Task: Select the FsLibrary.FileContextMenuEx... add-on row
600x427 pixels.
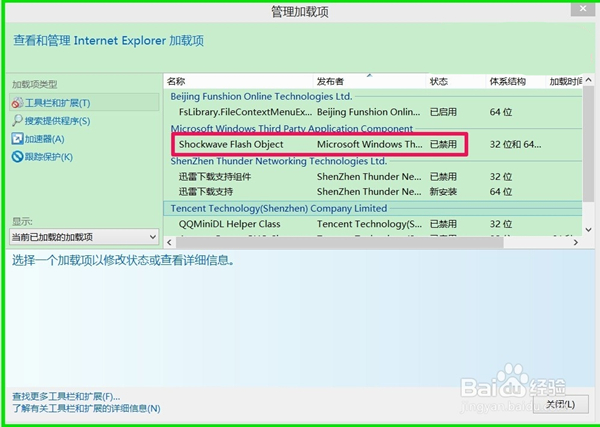Action: tap(373, 112)
